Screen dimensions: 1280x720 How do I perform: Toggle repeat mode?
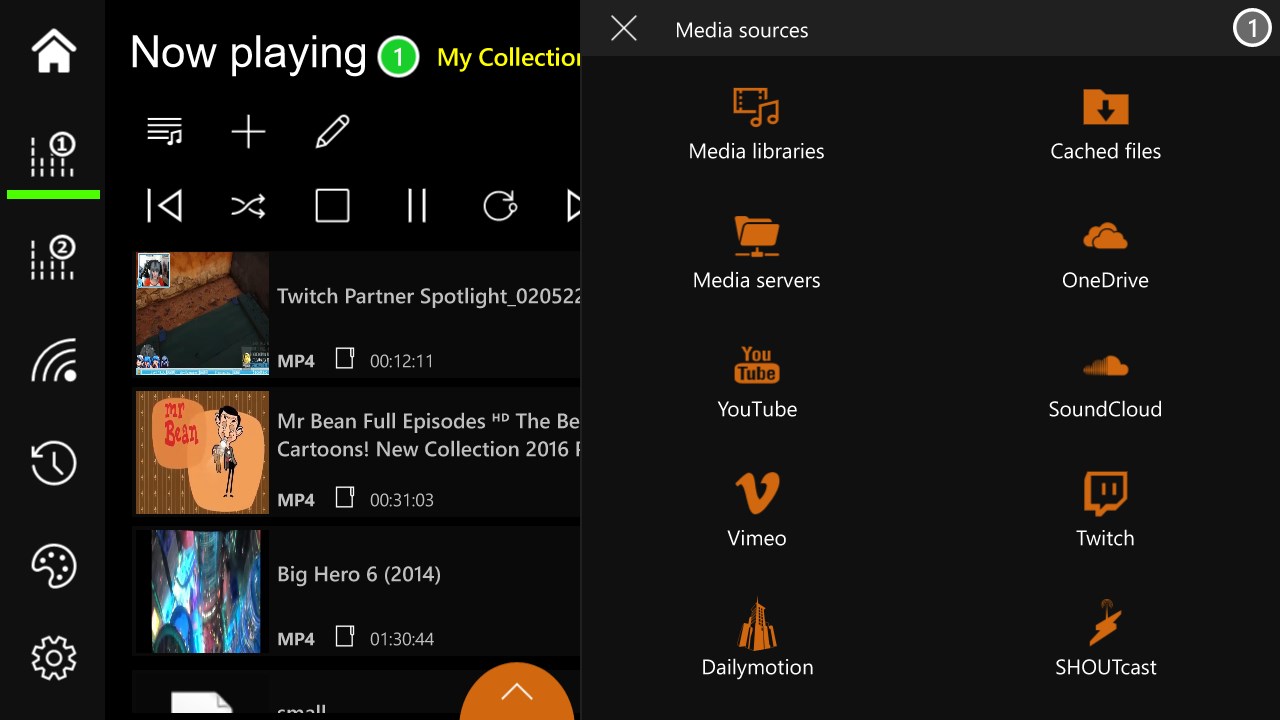point(500,206)
